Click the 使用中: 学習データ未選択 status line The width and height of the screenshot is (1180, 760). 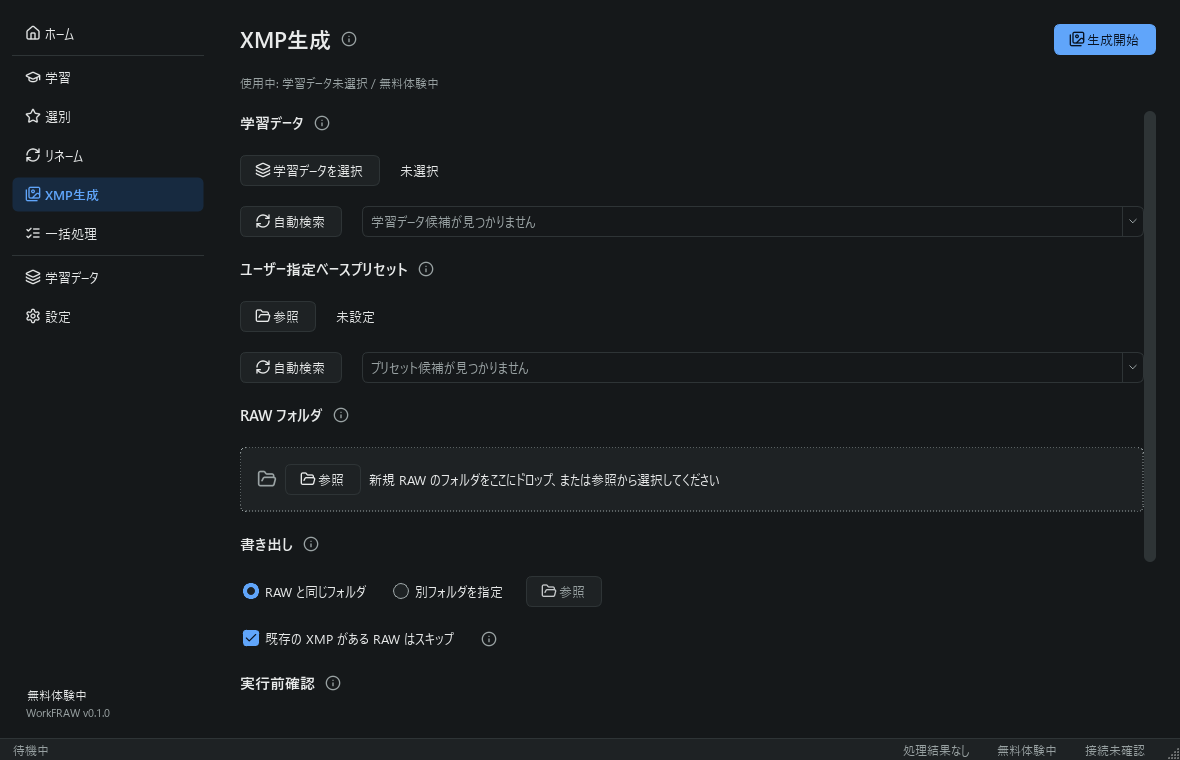[x=339, y=84]
